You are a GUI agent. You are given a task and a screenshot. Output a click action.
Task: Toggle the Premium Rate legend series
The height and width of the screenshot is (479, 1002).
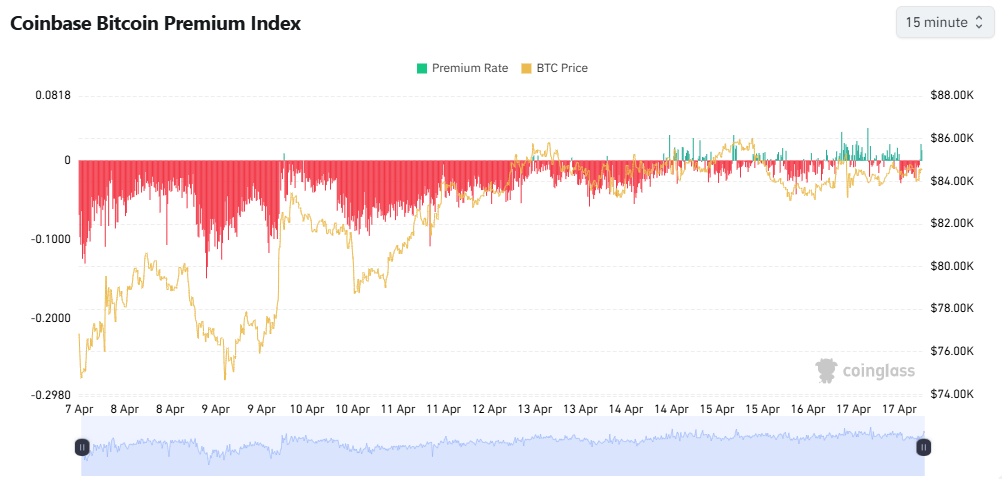462,68
